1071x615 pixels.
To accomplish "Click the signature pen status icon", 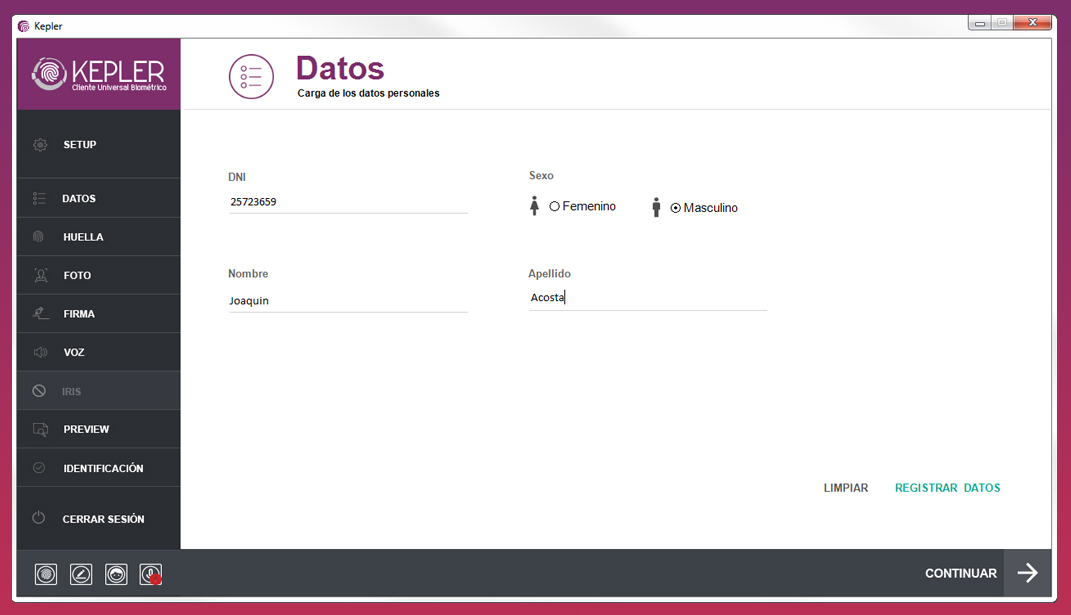I will (81, 574).
